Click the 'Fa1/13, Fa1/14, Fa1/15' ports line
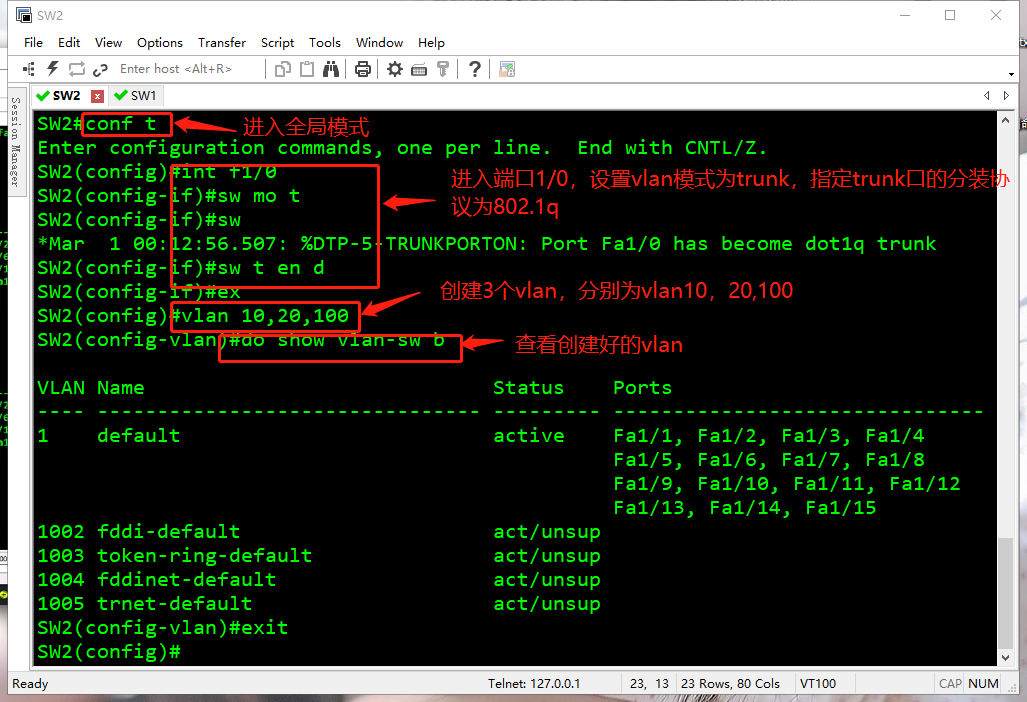The width and height of the screenshot is (1027, 702). pos(745,508)
